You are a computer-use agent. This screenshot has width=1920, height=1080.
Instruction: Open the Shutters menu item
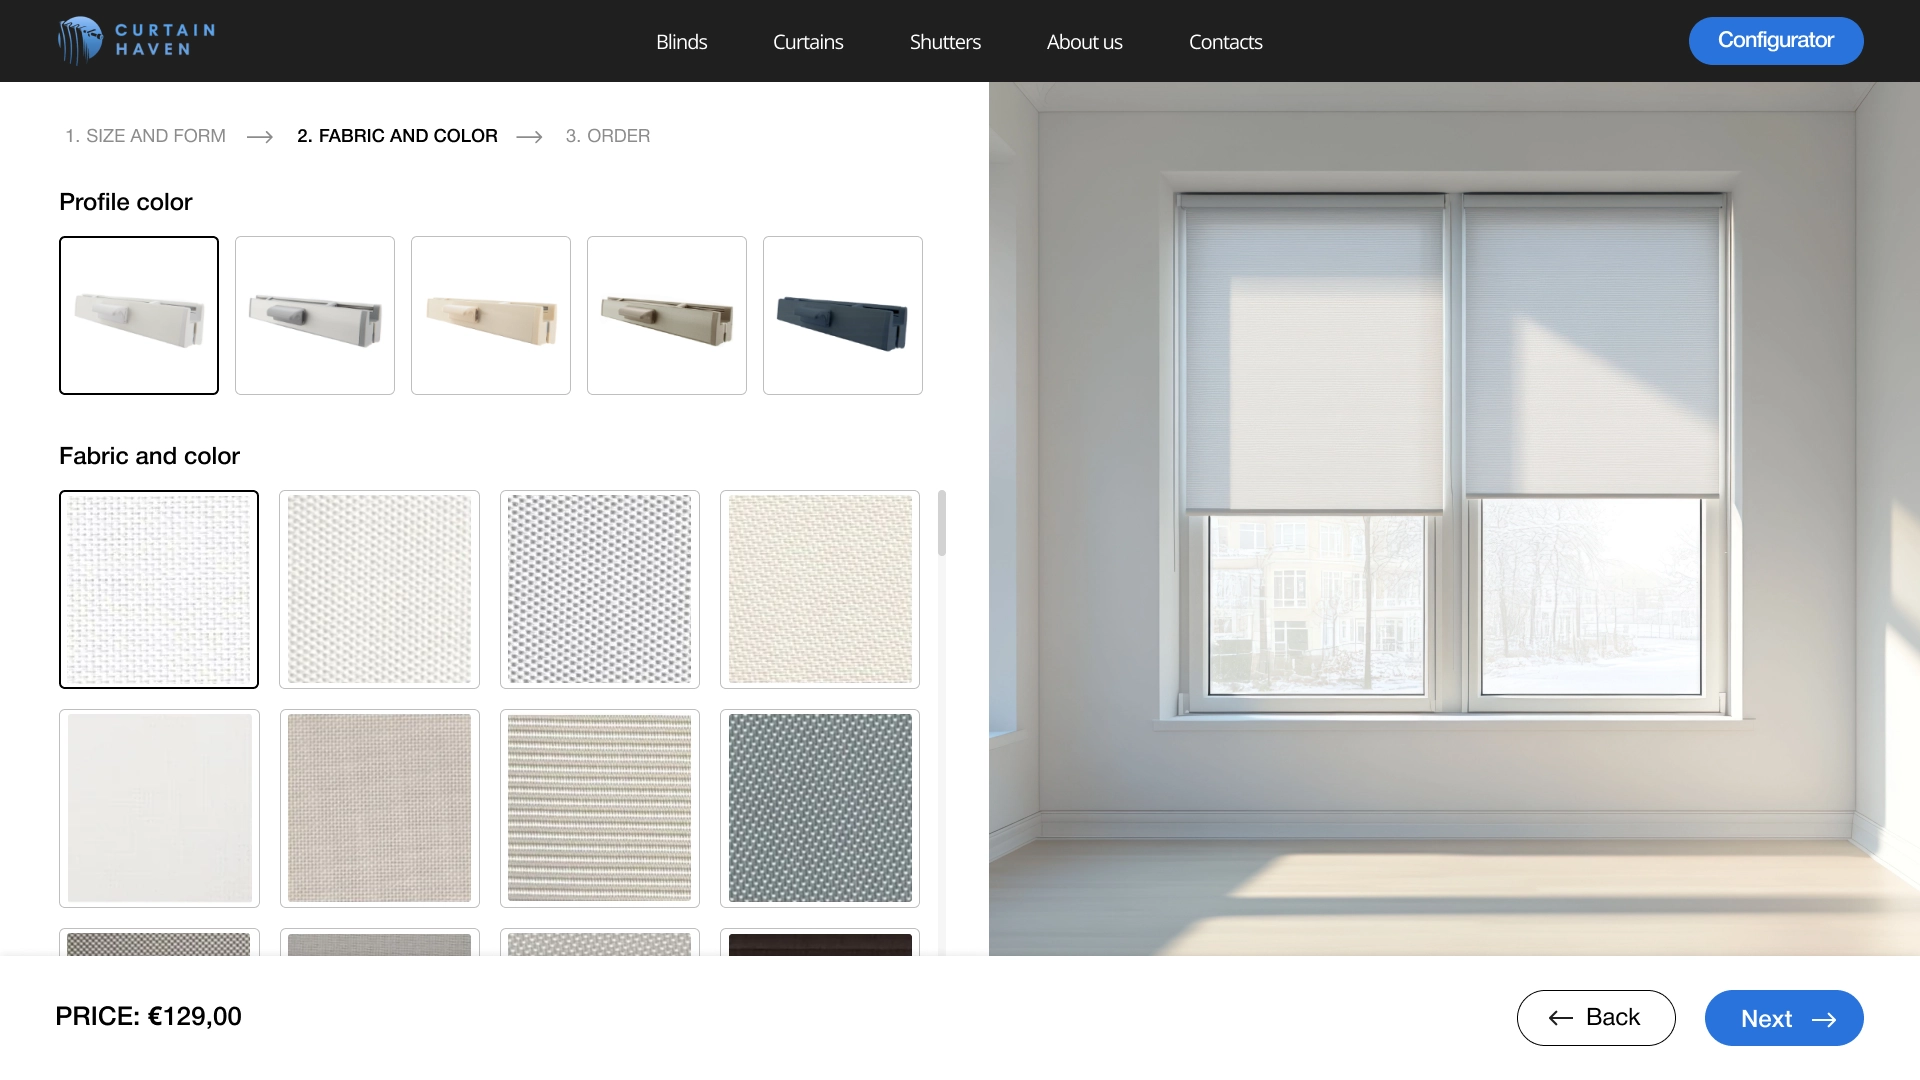coord(945,42)
